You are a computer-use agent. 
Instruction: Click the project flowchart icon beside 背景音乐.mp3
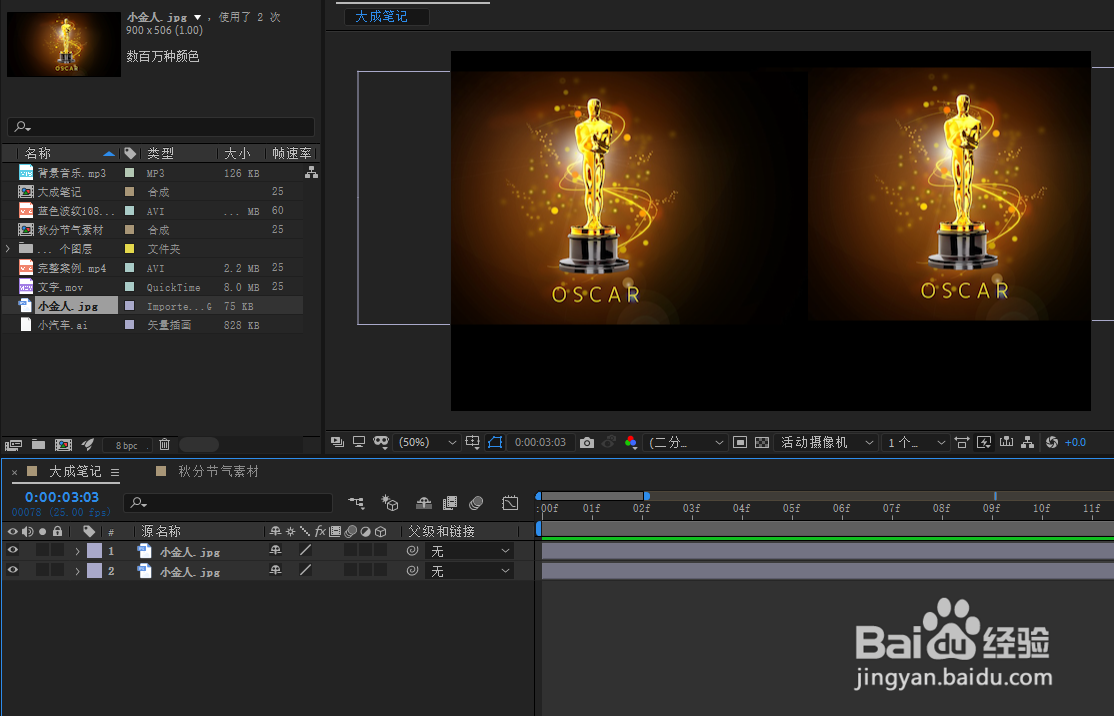(311, 172)
